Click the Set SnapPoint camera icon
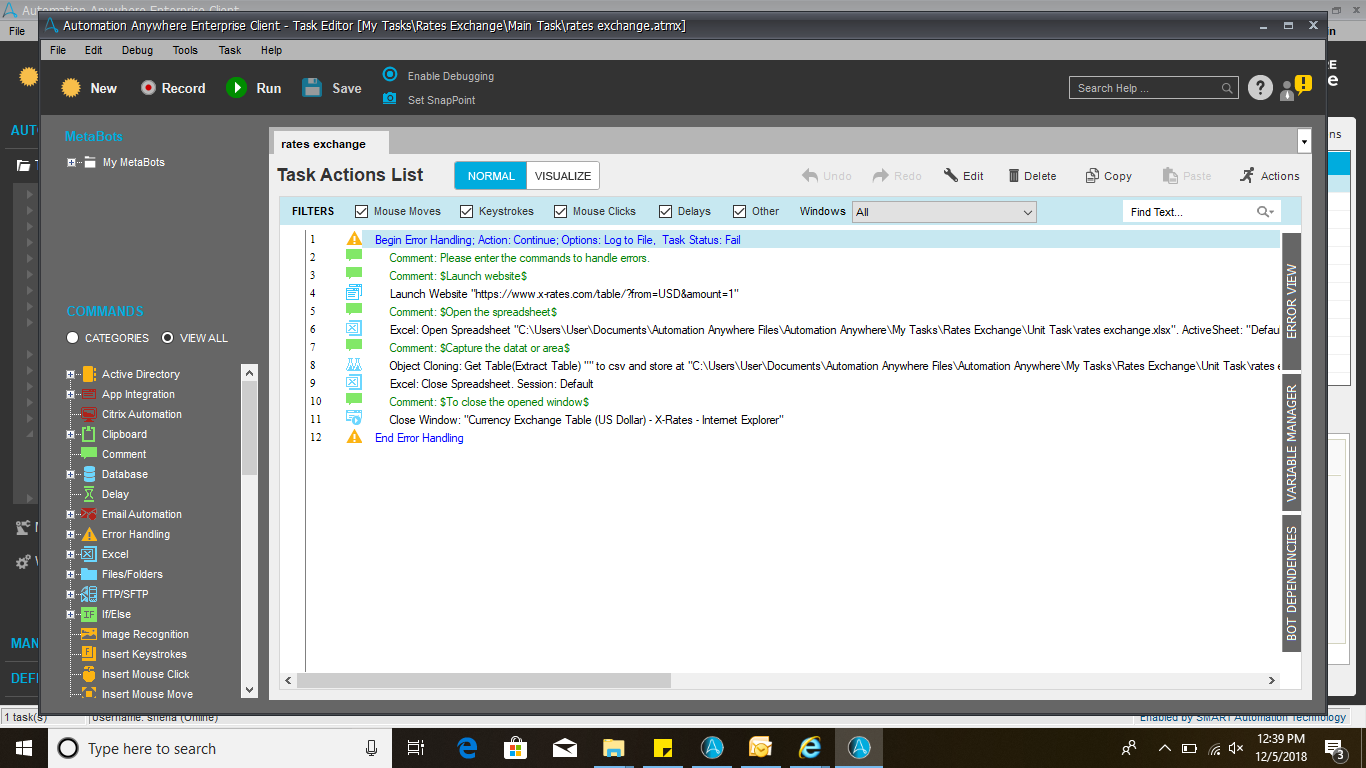 click(390, 99)
